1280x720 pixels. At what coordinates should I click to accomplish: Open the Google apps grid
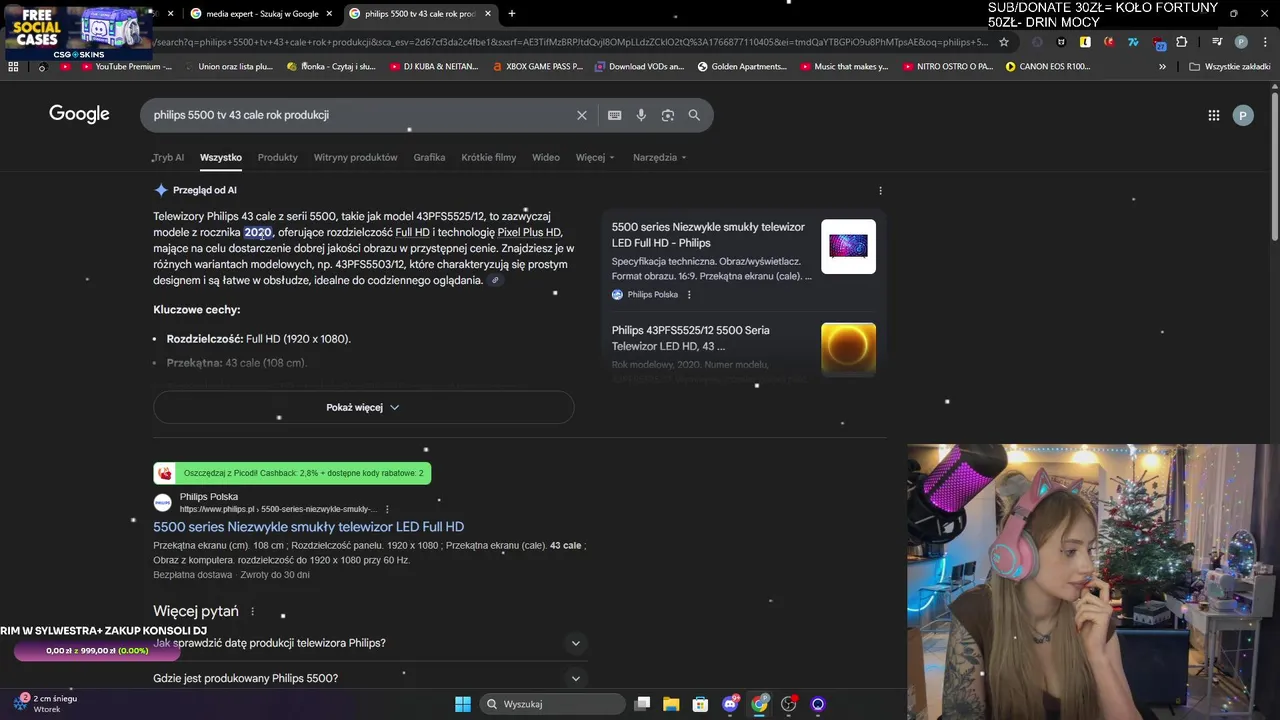tap(1213, 115)
